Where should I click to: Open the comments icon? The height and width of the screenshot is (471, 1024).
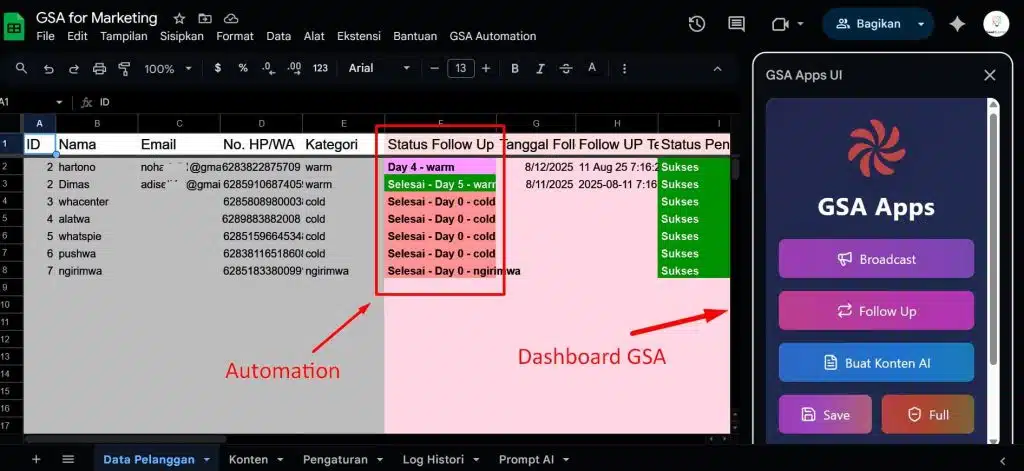pos(737,24)
